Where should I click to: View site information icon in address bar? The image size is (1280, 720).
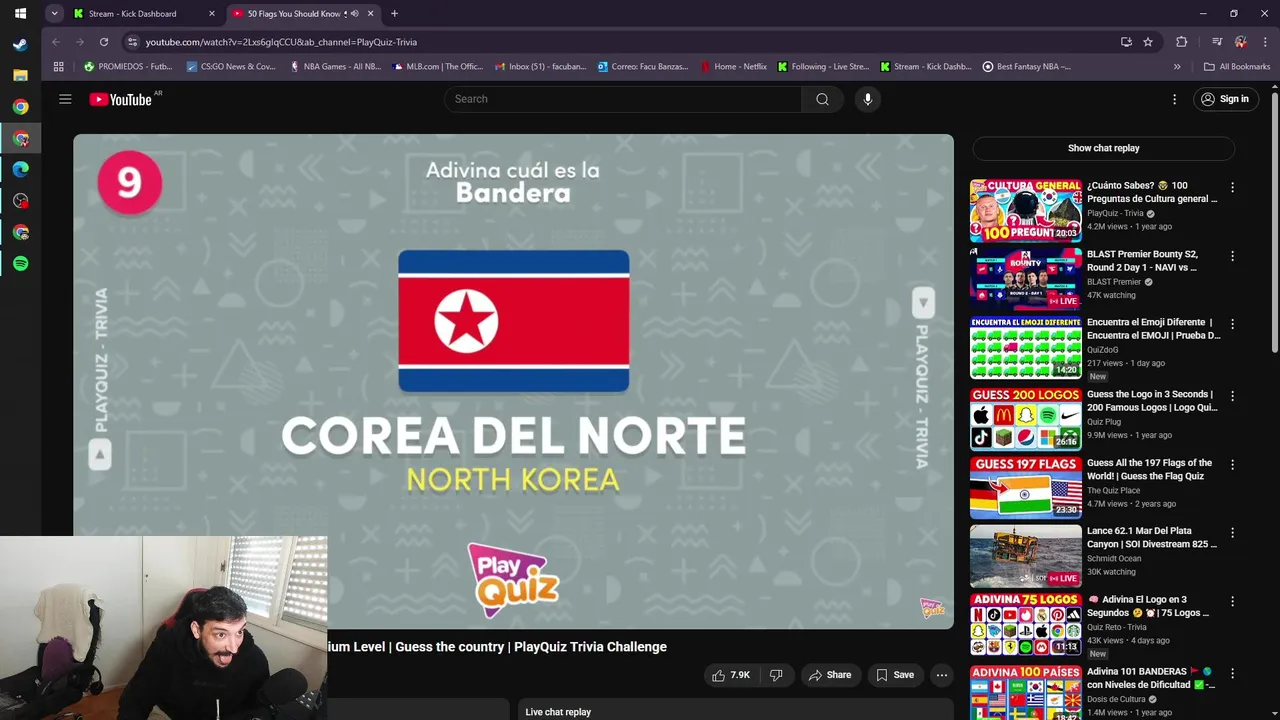[132, 42]
